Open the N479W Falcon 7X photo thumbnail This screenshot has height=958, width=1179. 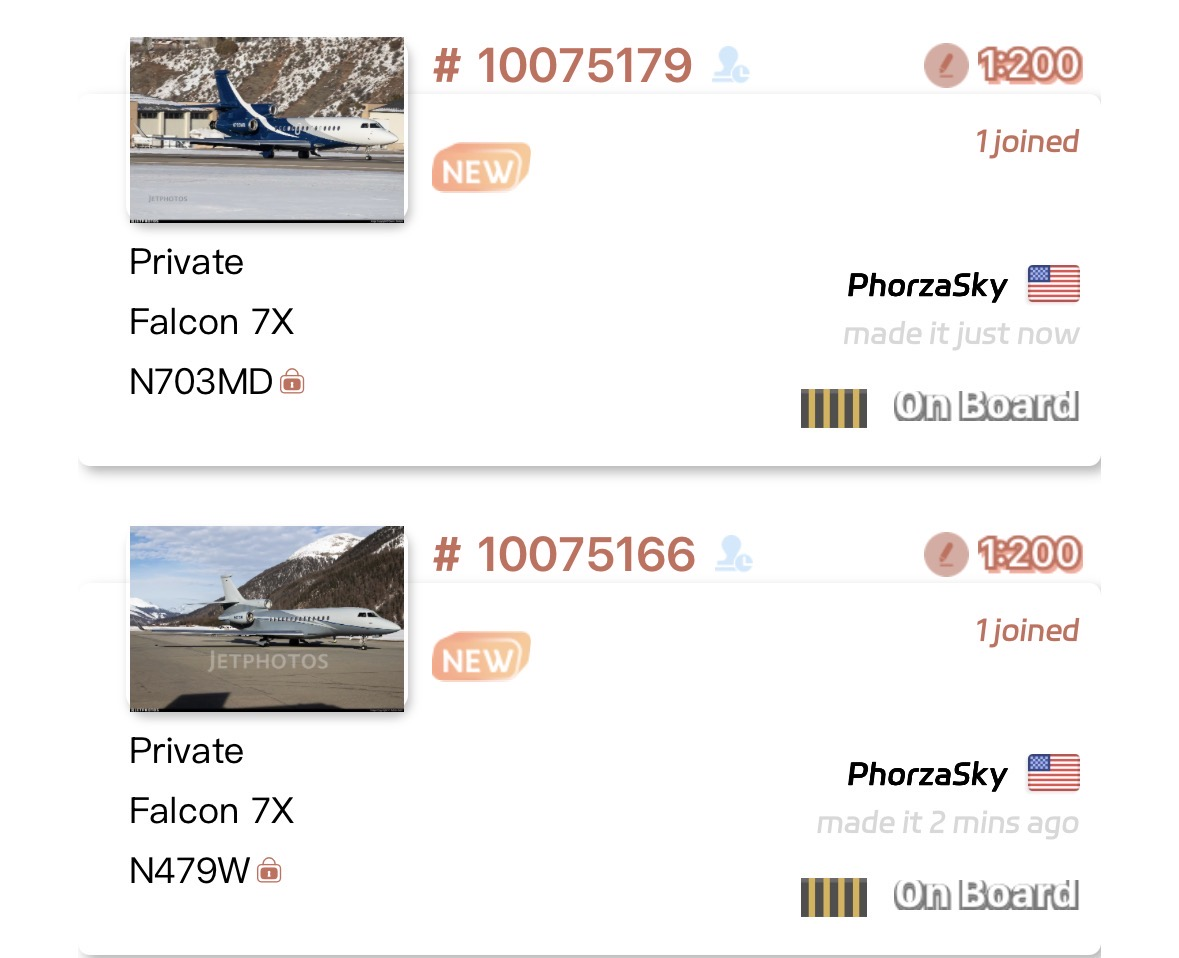[267, 618]
